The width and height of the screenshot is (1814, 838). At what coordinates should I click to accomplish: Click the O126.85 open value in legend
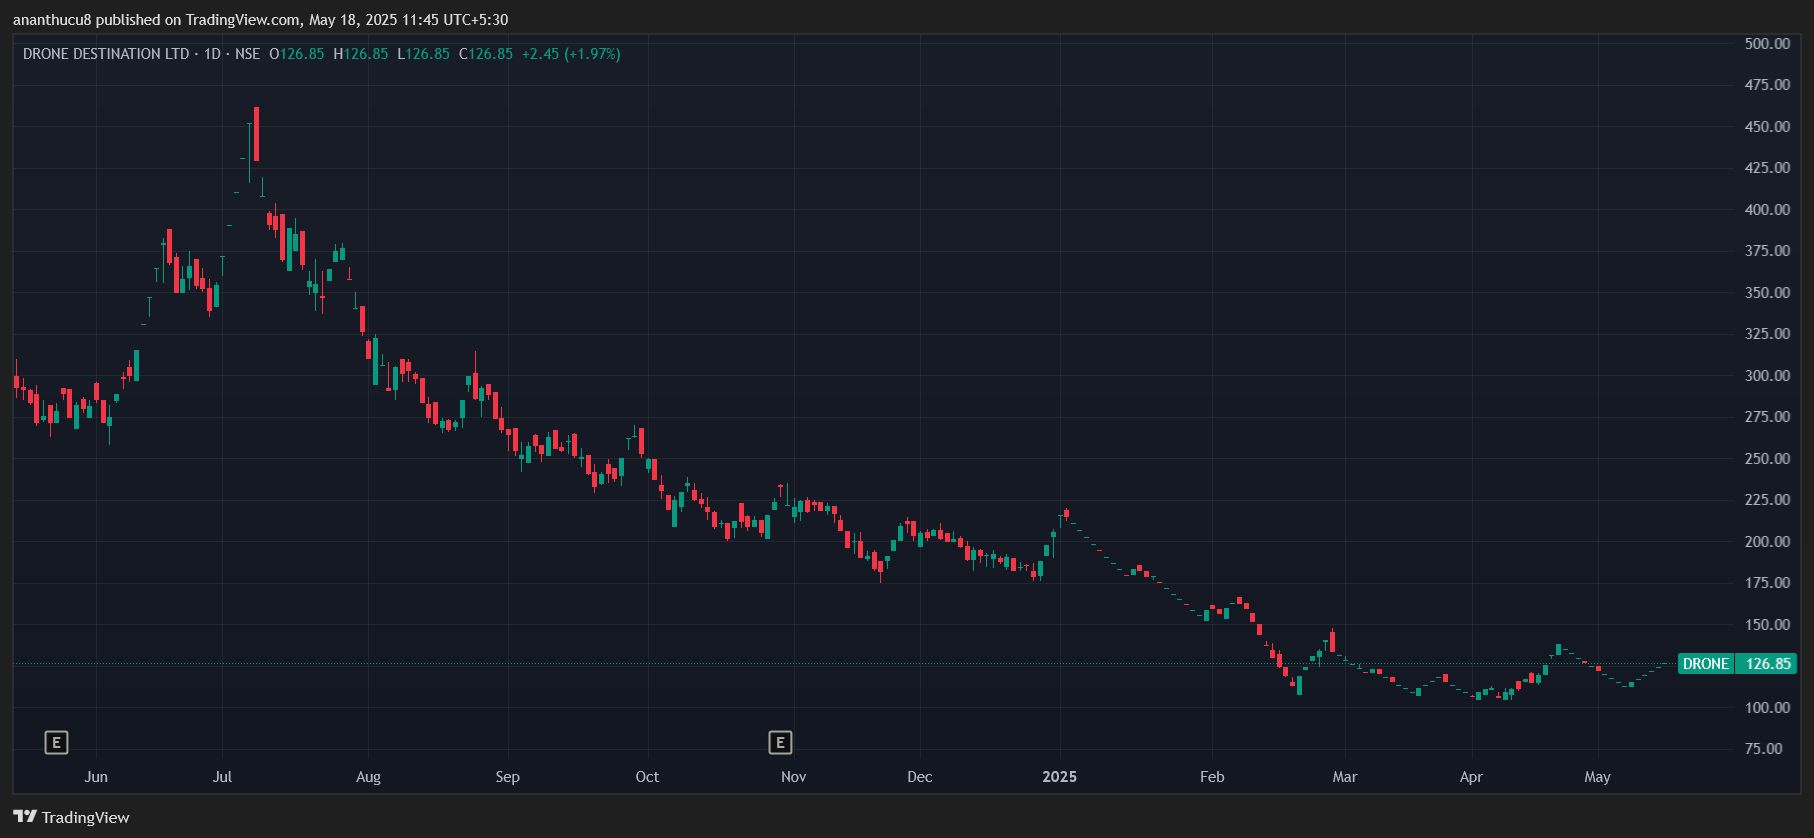(297, 54)
